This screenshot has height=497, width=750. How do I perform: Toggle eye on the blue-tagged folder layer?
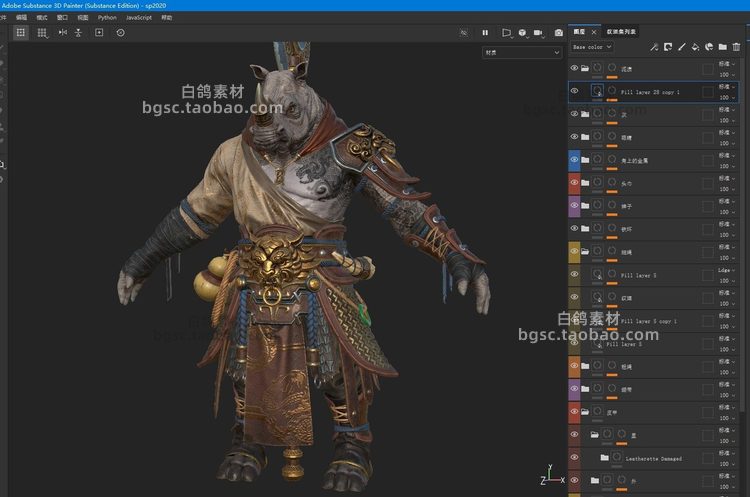point(574,160)
